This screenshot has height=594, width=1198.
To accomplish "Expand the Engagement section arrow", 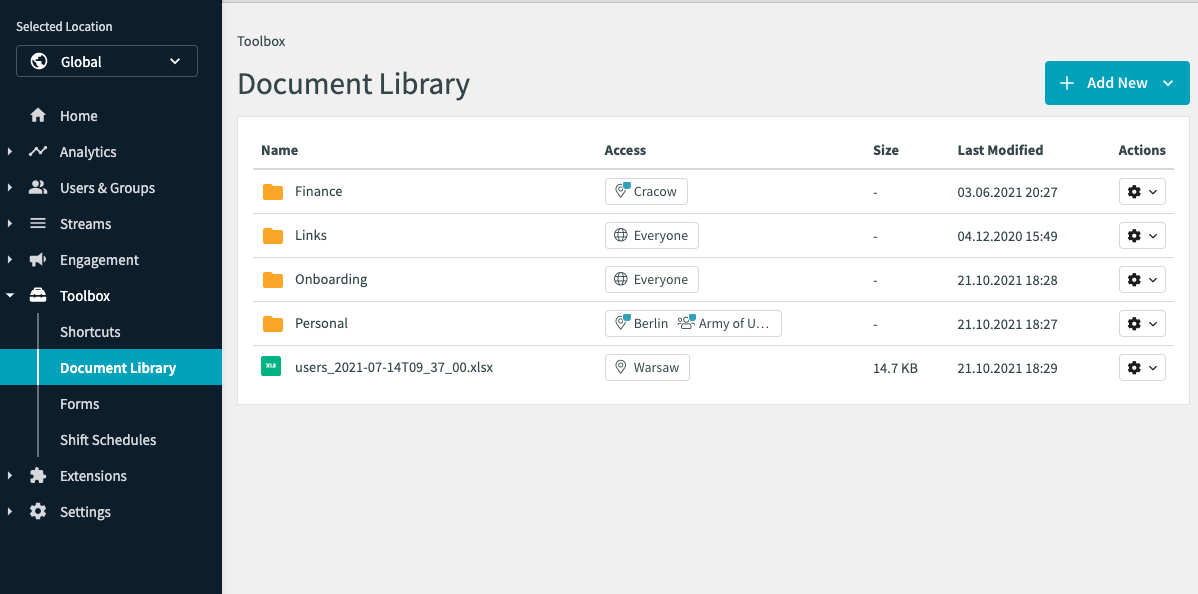I will 10,259.
